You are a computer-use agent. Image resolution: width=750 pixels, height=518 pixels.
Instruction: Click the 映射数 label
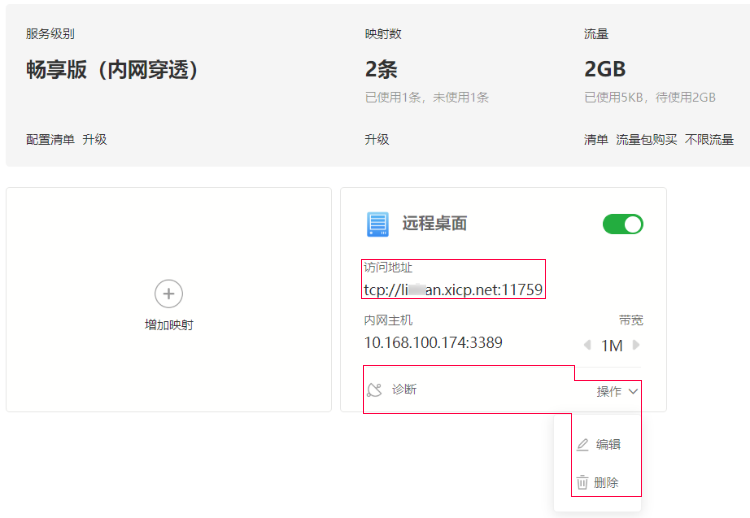click(383, 34)
